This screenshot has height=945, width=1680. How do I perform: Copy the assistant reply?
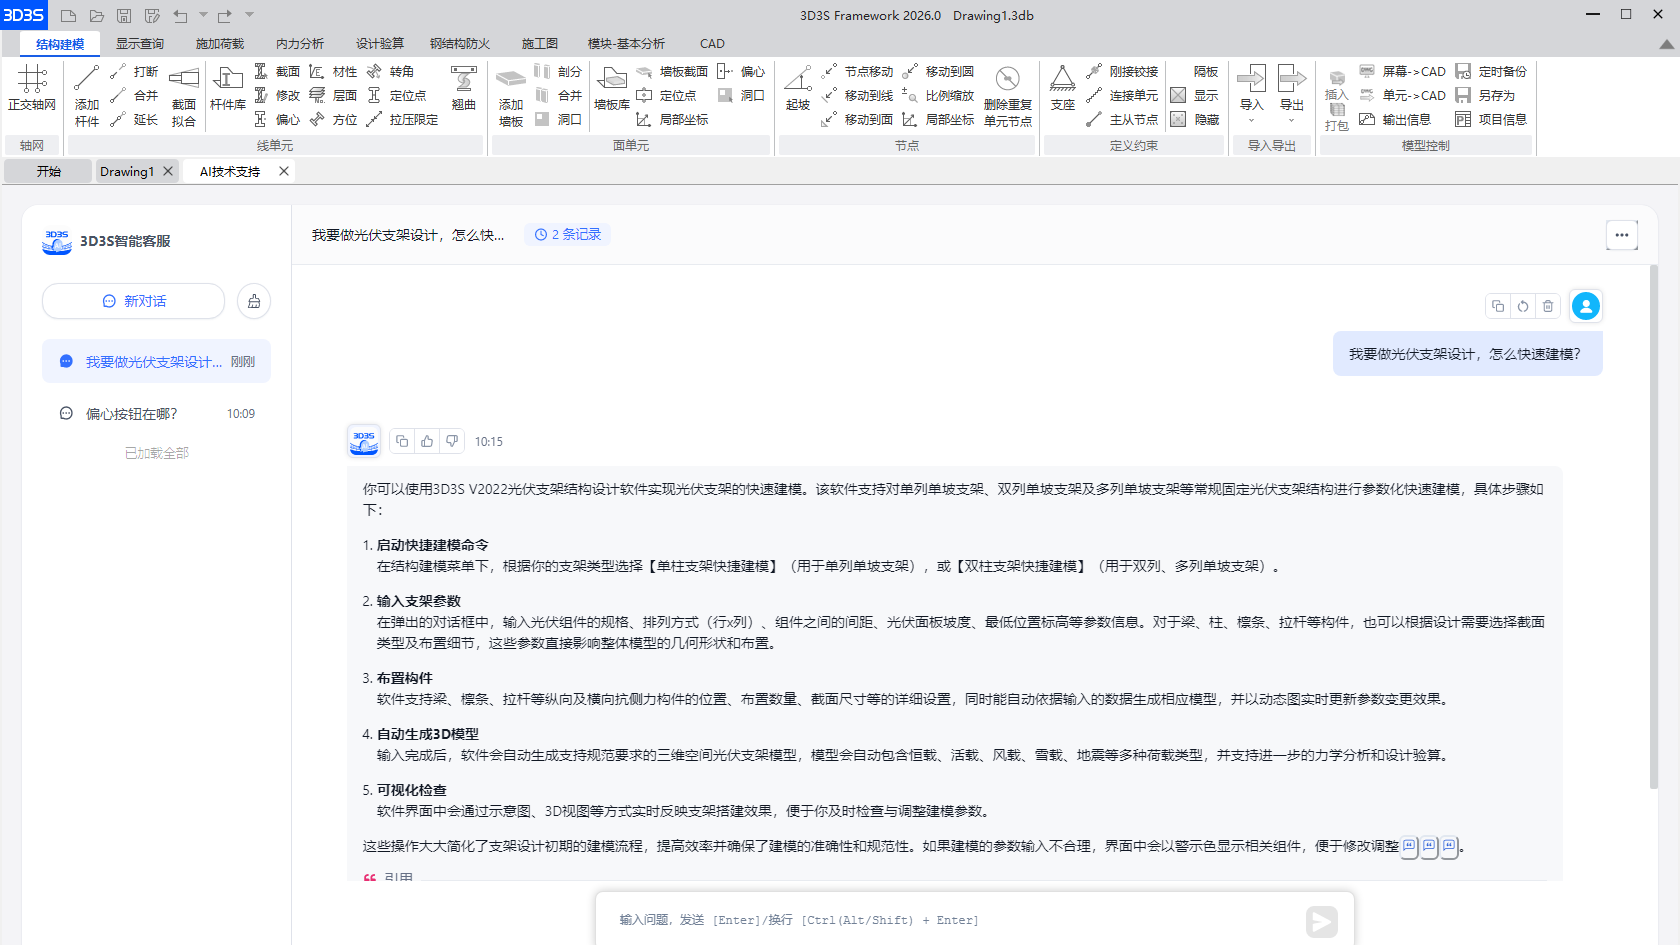coord(402,441)
